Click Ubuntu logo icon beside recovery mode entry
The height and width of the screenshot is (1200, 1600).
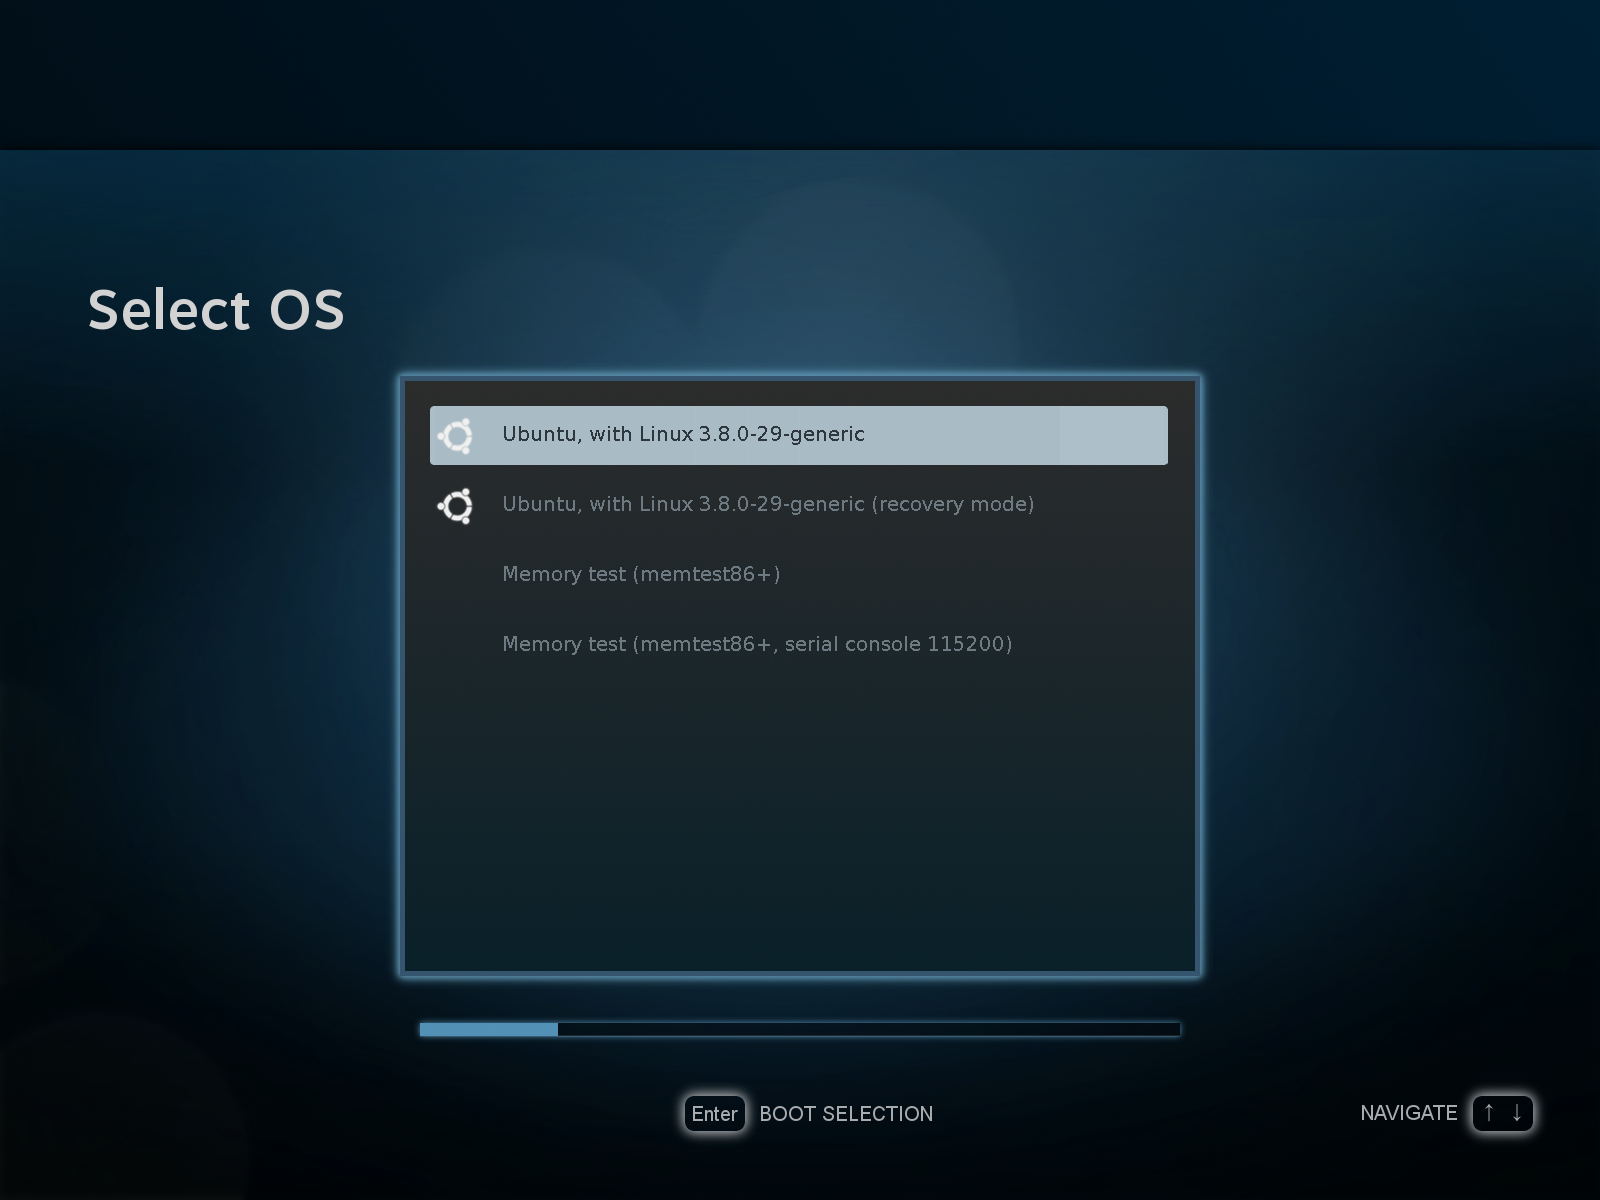456,506
